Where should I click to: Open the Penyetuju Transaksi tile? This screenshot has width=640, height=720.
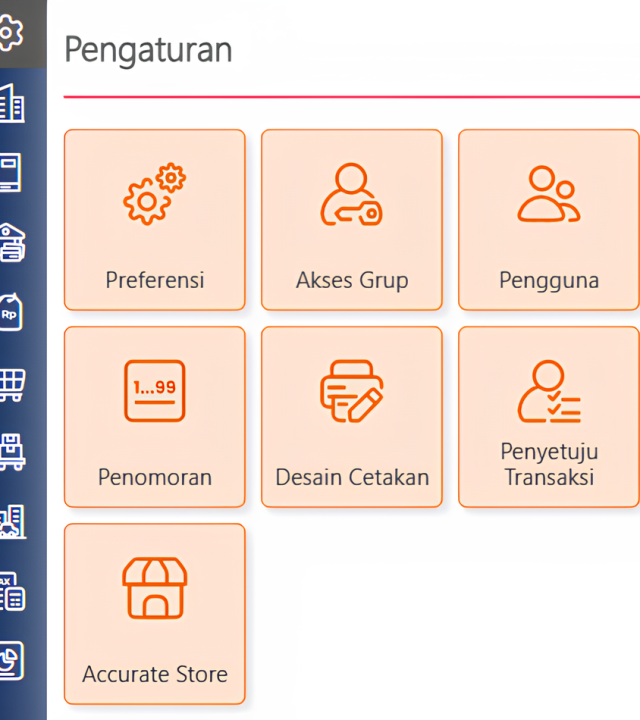pos(549,416)
